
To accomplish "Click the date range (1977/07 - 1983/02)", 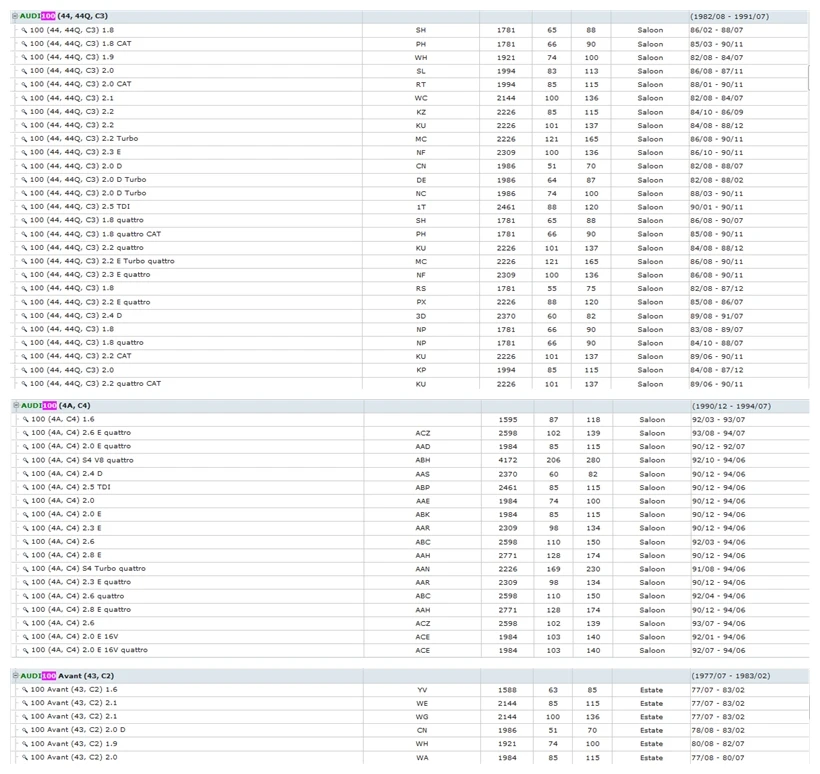I will tap(731, 676).
